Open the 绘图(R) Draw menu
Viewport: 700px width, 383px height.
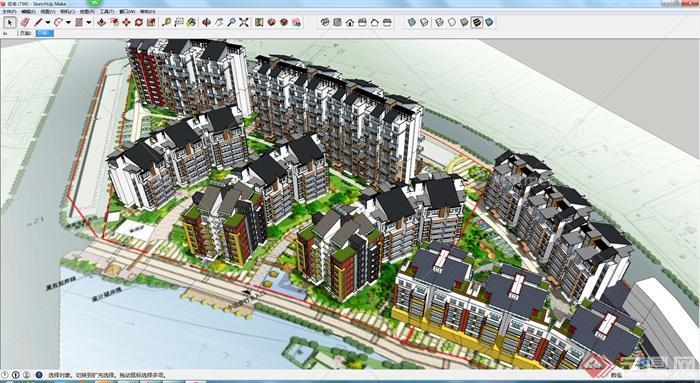(x=87, y=11)
